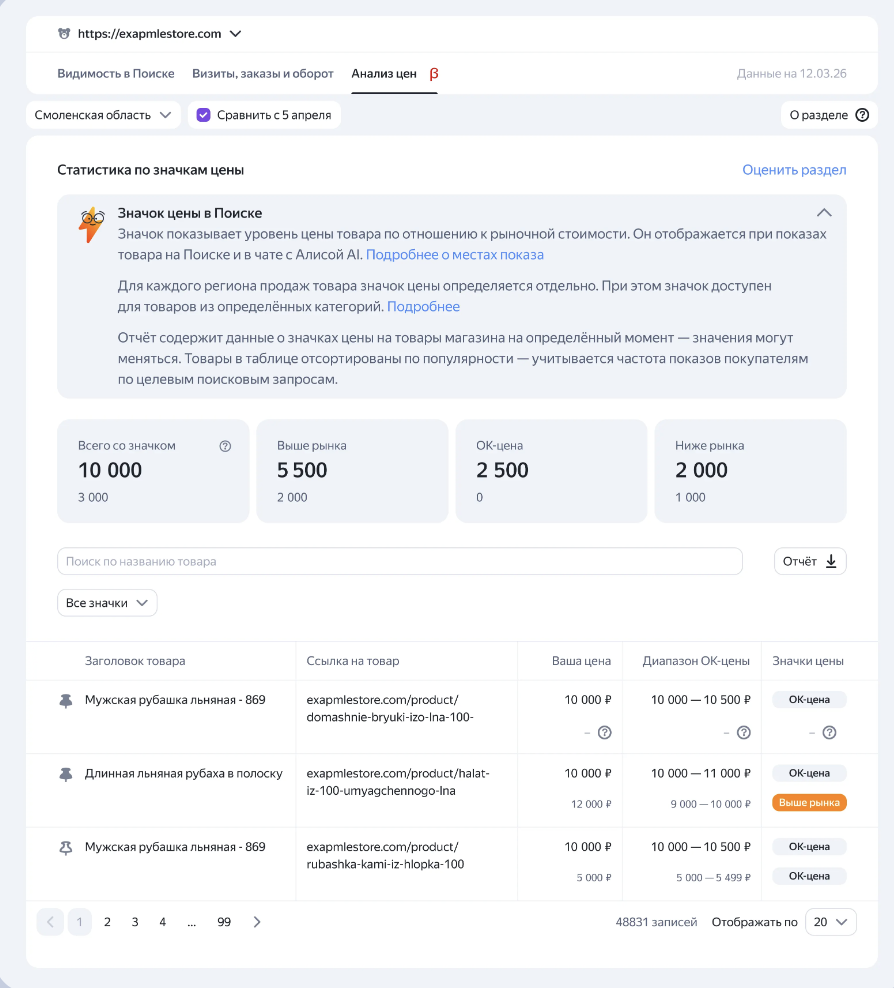Click the 'Оценить раздел' link
This screenshot has height=988, width=894.
(794, 170)
